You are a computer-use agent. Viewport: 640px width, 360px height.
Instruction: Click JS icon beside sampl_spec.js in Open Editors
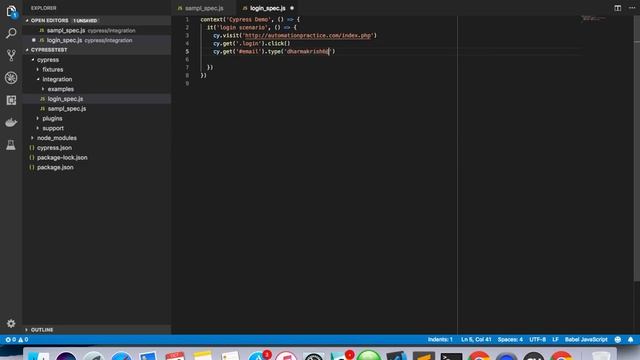(42, 31)
